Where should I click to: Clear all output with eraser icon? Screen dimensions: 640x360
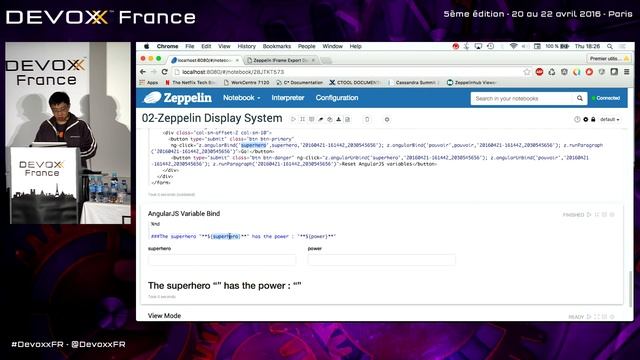(320, 119)
